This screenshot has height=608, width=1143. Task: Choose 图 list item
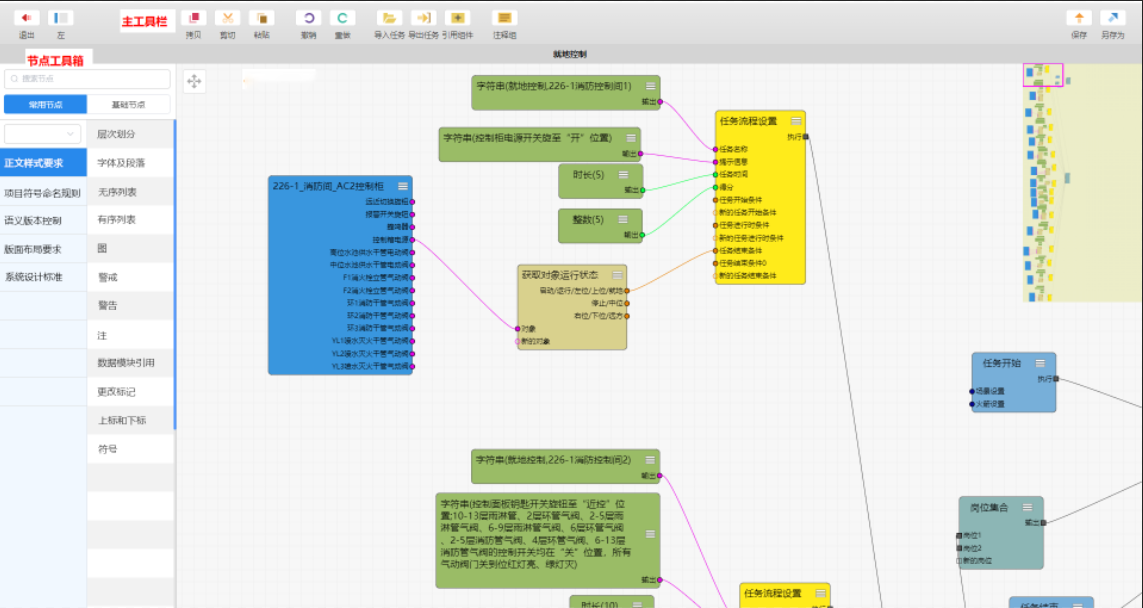(x=130, y=249)
